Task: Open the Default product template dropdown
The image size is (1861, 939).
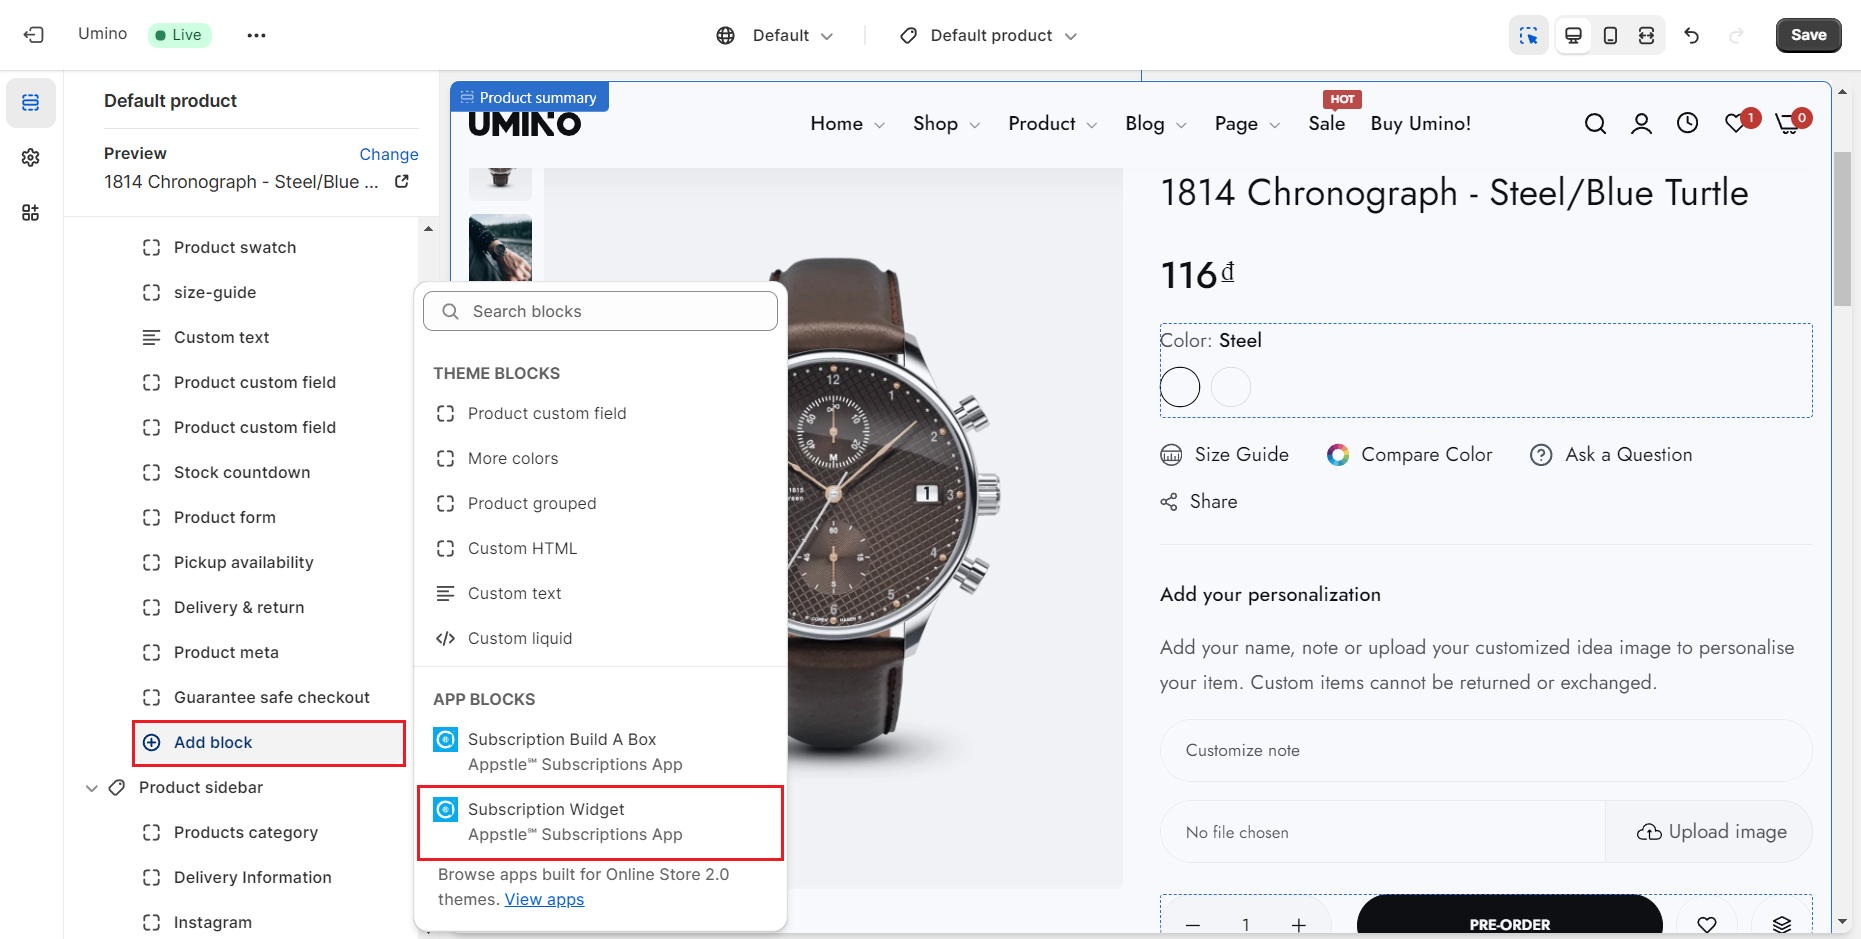Action: [988, 36]
